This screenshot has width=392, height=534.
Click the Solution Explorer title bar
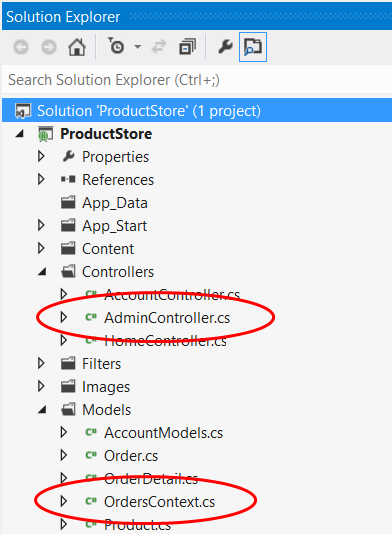pos(197,16)
